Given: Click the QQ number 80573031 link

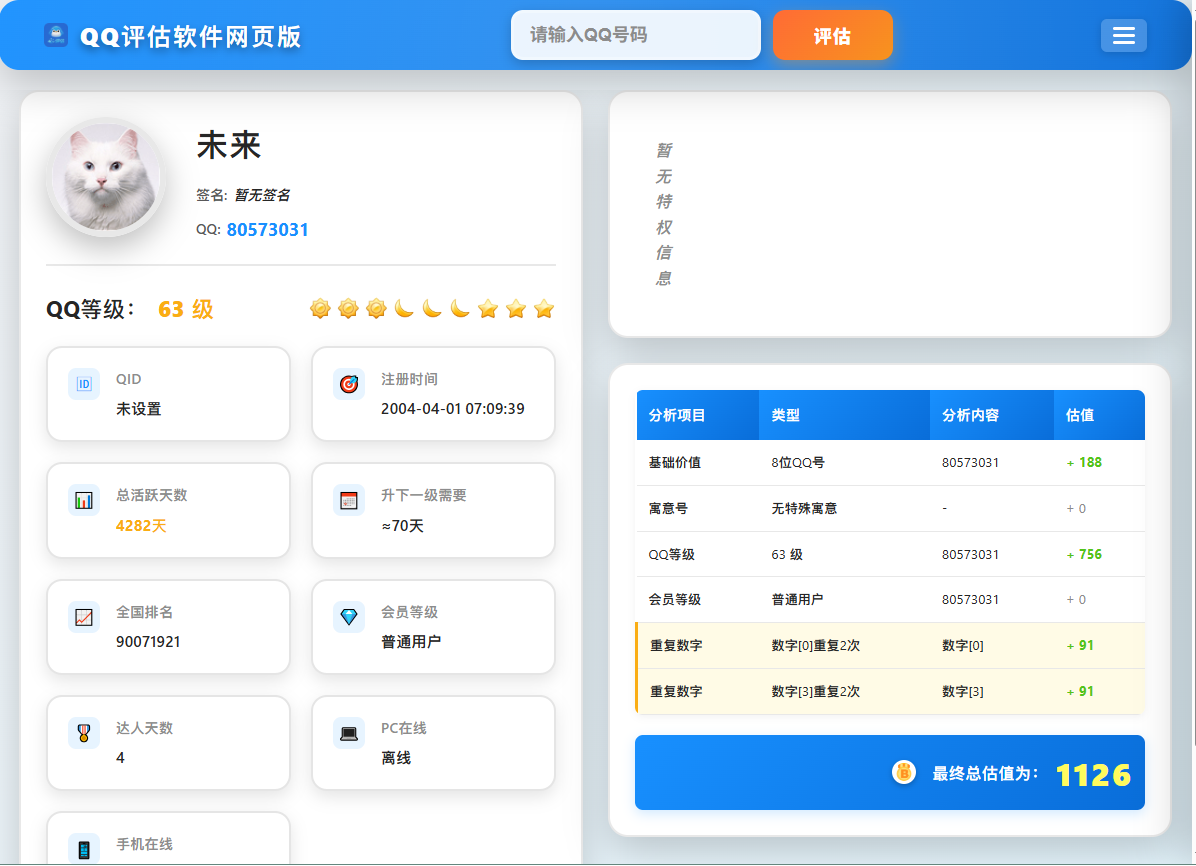Looking at the screenshot, I should [x=267, y=230].
